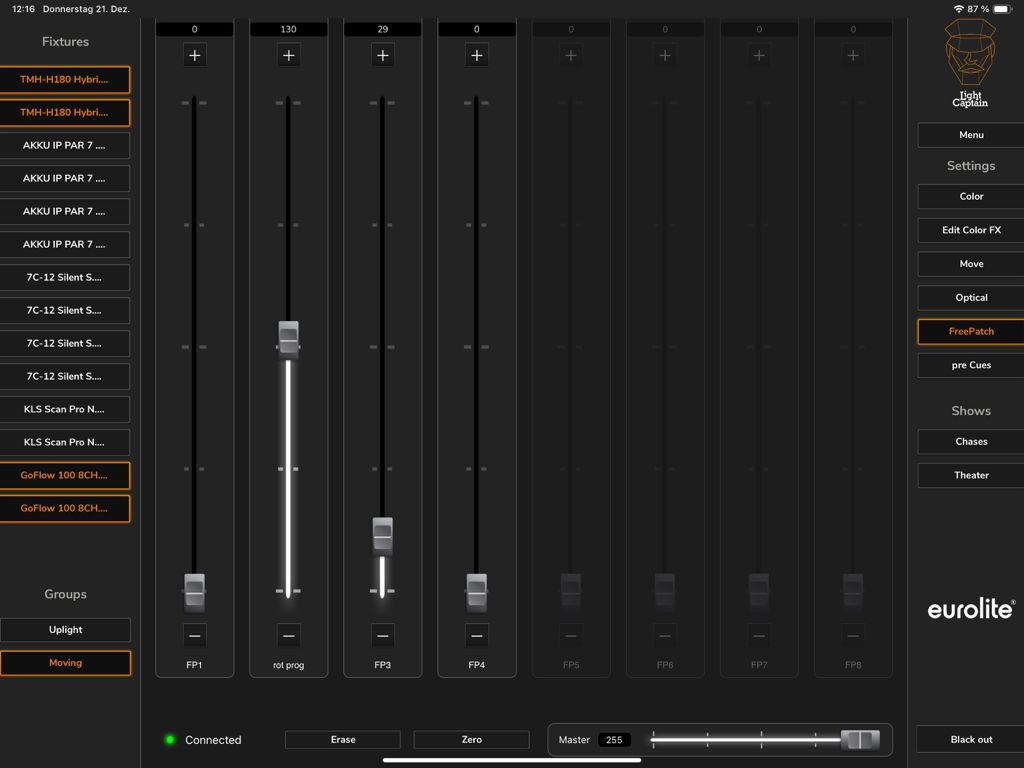Screen dimensions: 1024x768
Task: Select the FreePatch mode
Action: tap(970, 331)
